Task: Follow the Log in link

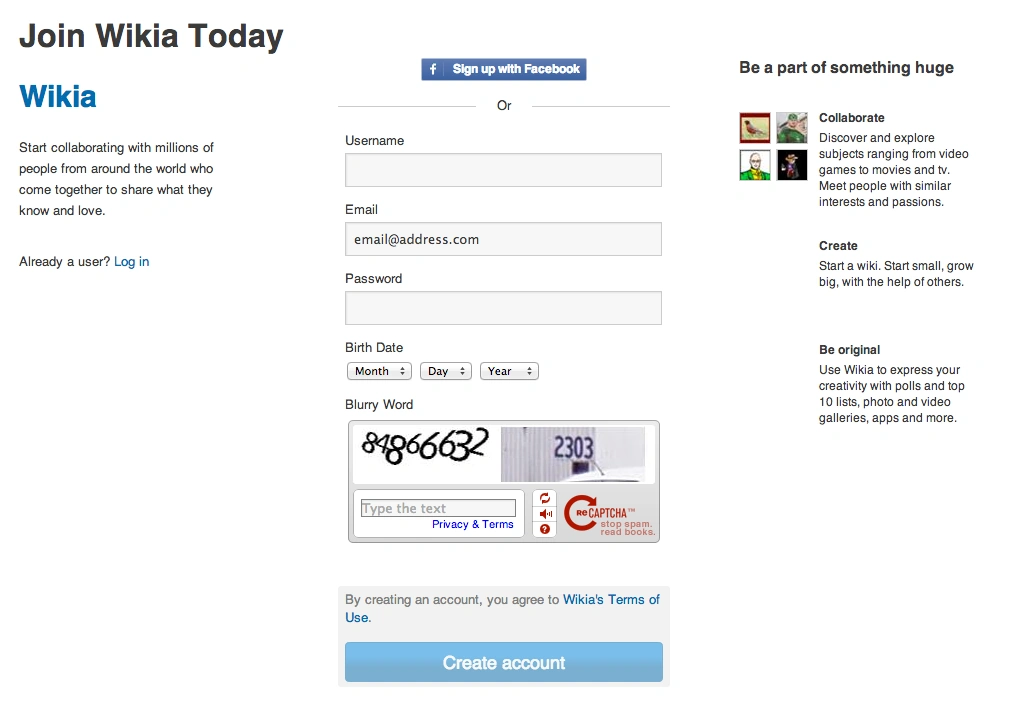Action: (131, 262)
